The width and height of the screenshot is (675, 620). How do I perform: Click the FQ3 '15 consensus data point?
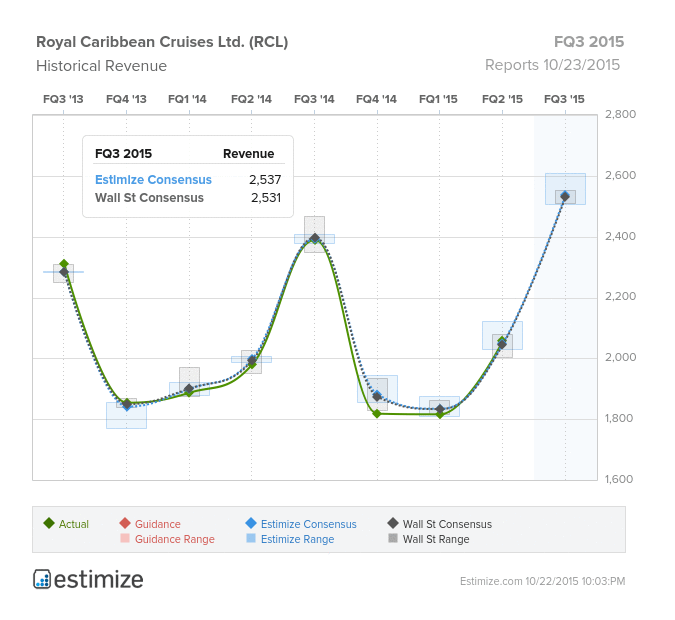tap(565, 197)
